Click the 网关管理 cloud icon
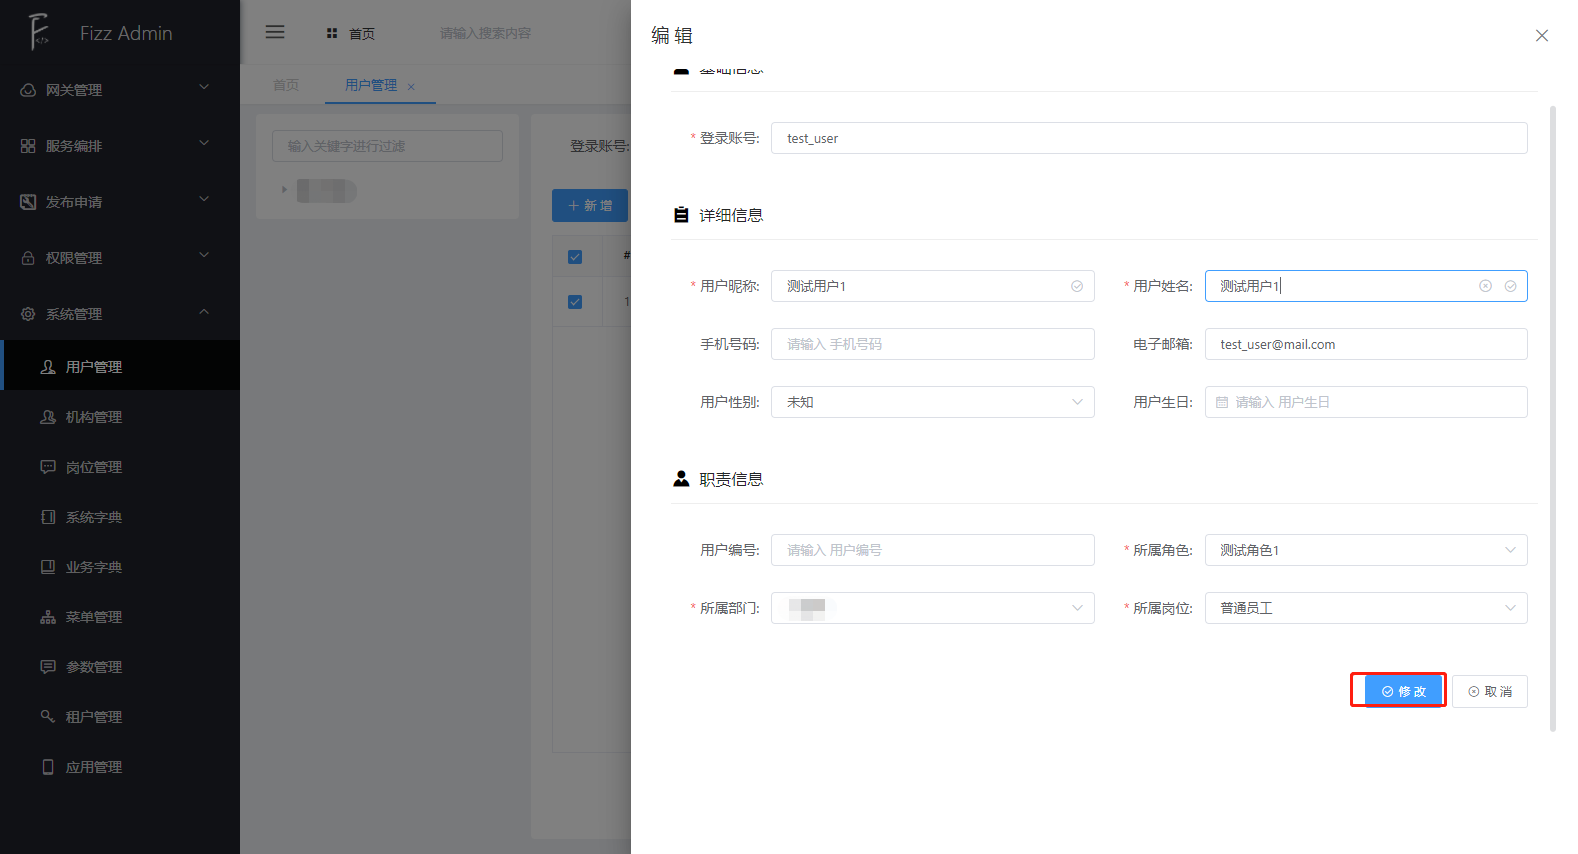This screenshot has width=1578, height=854. 28,90
